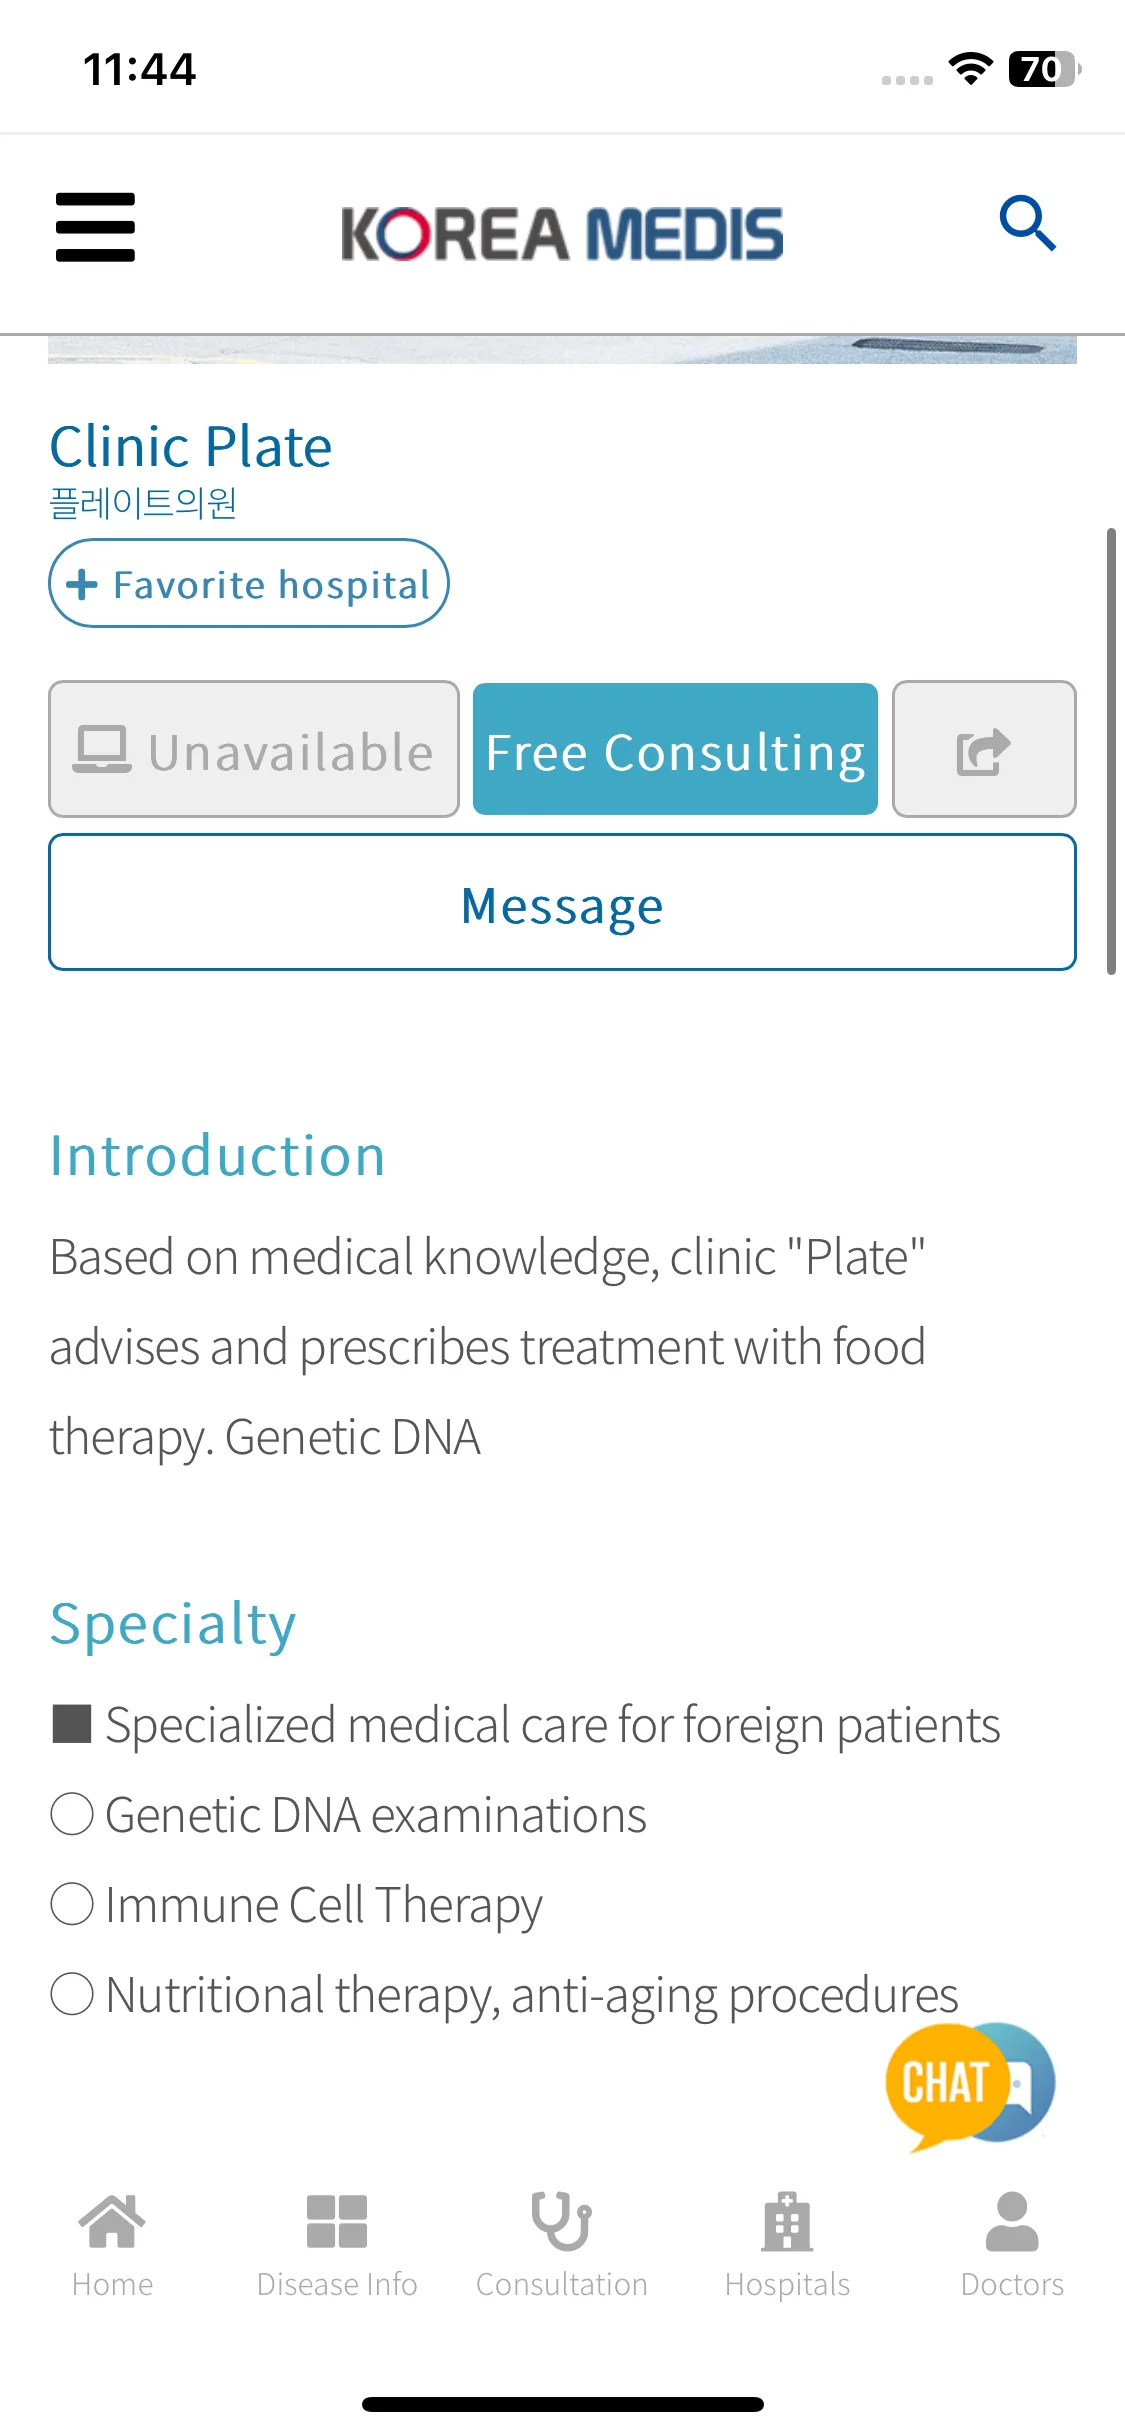
Task: Select the Genetic DNA examinations circle
Action: pos(72,1814)
